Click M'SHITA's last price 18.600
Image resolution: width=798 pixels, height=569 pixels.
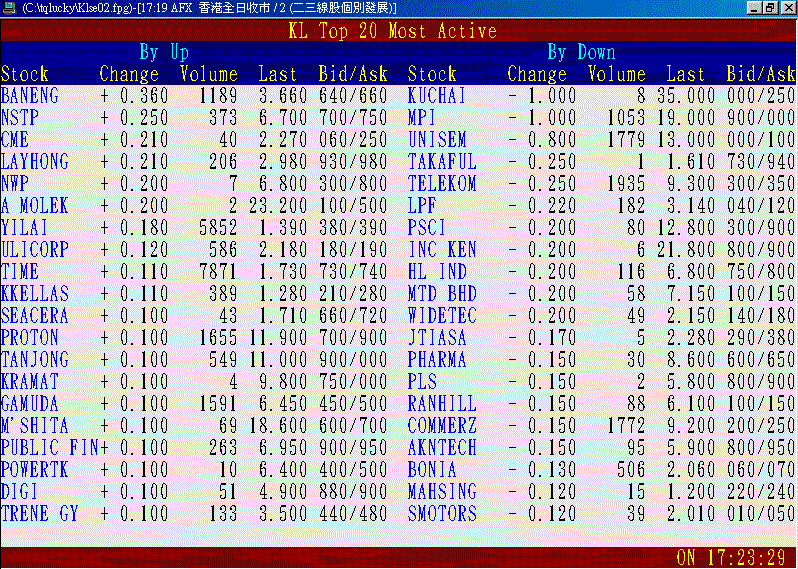click(x=278, y=425)
